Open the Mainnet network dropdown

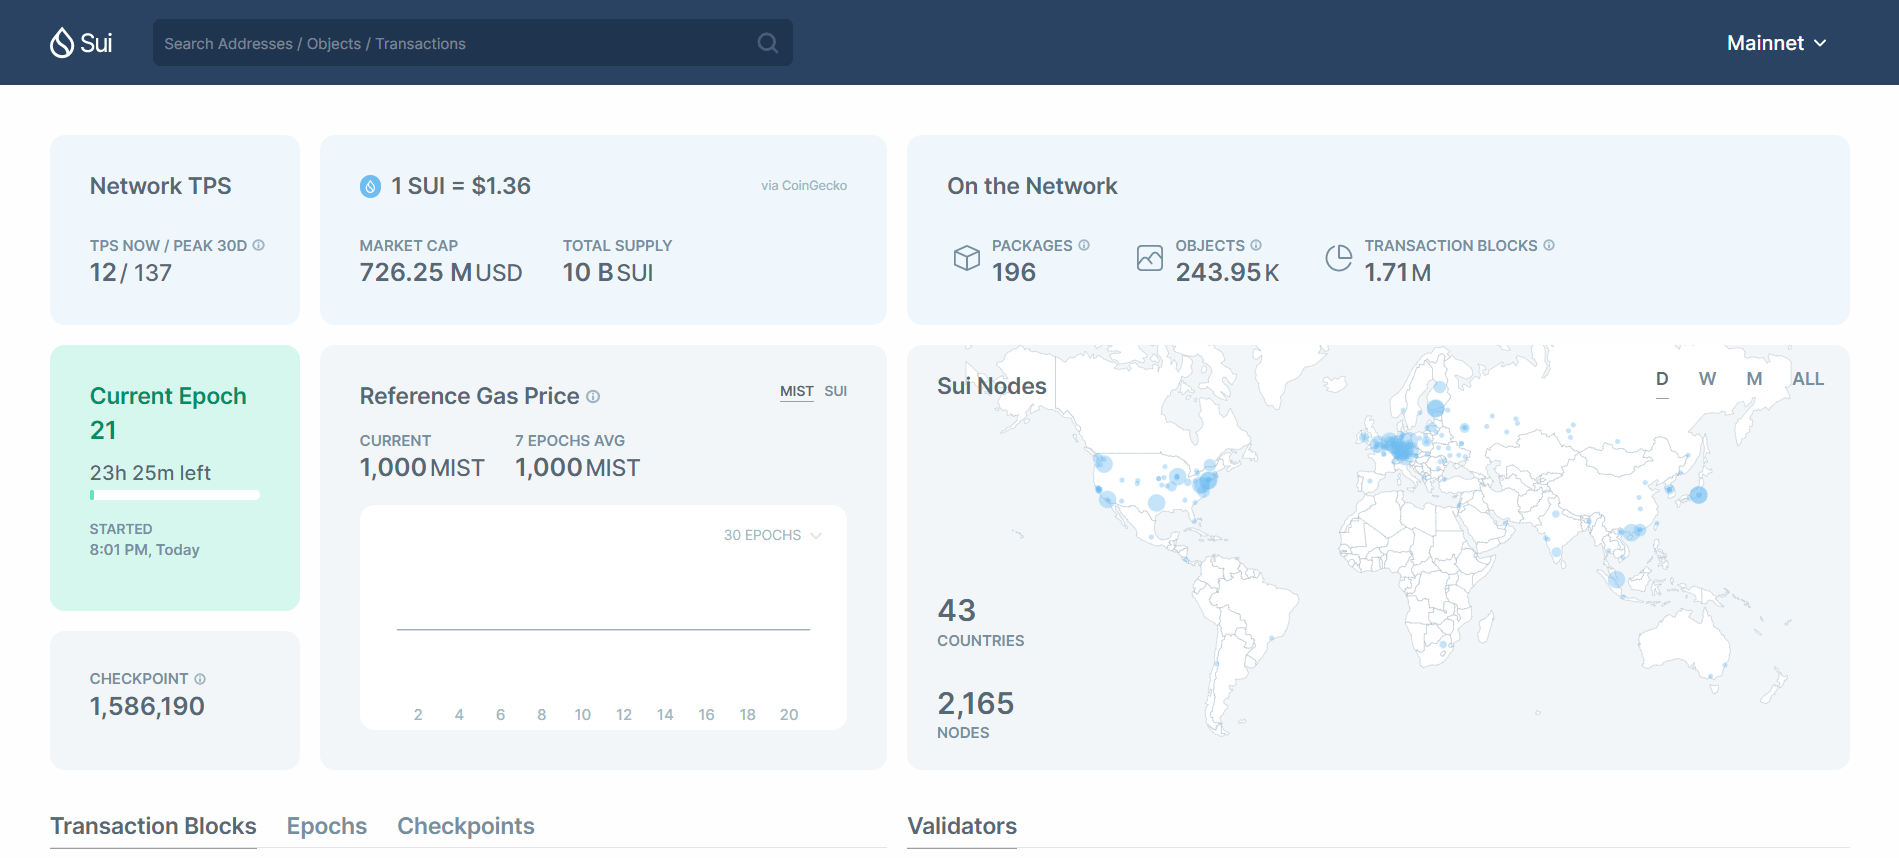click(x=1777, y=43)
